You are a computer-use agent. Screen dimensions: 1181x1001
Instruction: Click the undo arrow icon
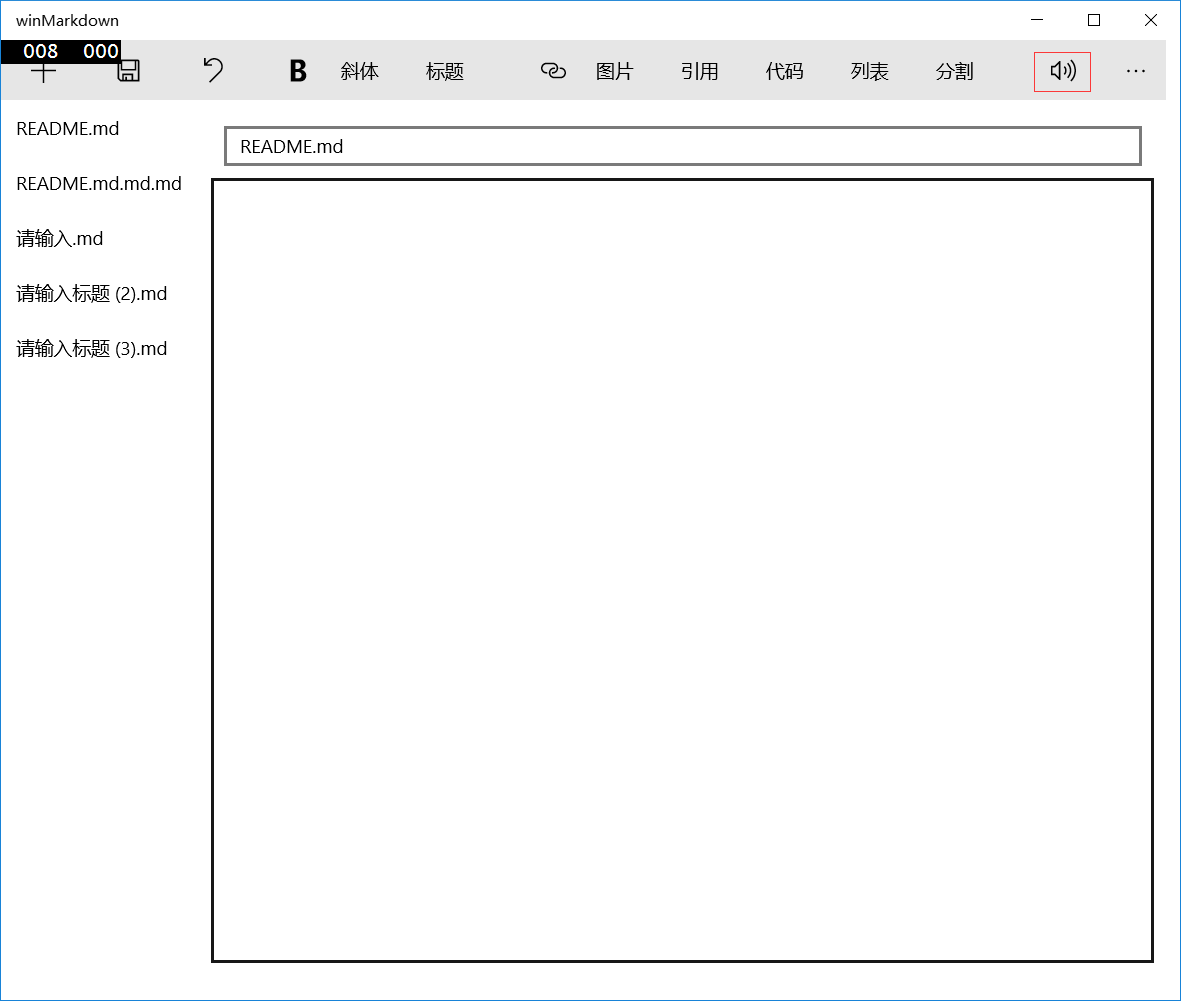(x=213, y=70)
